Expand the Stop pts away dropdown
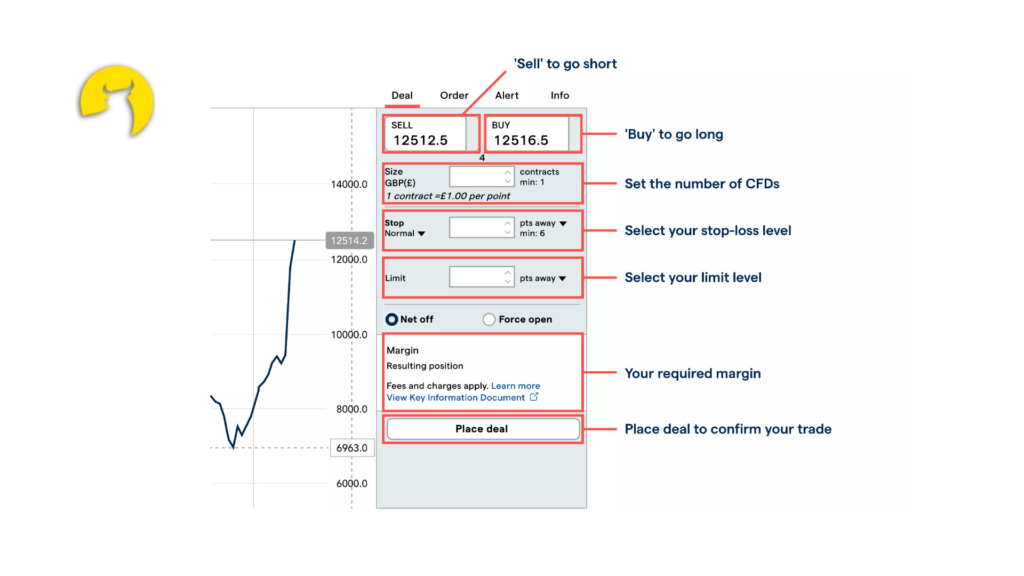This screenshot has width=1024, height=576. click(x=563, y=223)
